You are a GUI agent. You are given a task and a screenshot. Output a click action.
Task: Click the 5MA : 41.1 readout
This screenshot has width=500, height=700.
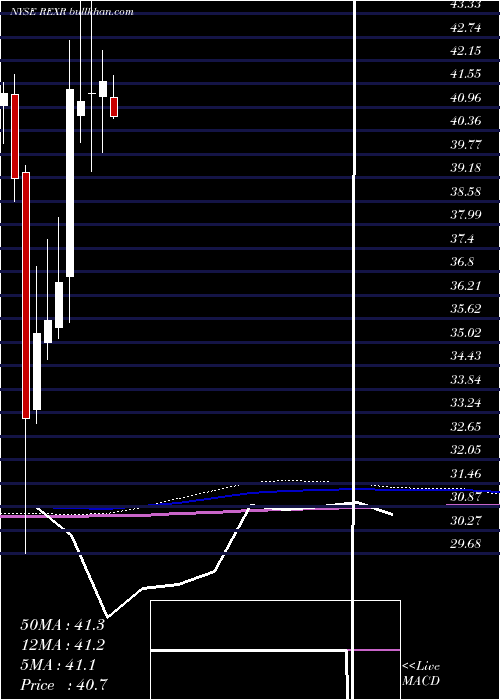pyautogui.click(x=58, y=665)
